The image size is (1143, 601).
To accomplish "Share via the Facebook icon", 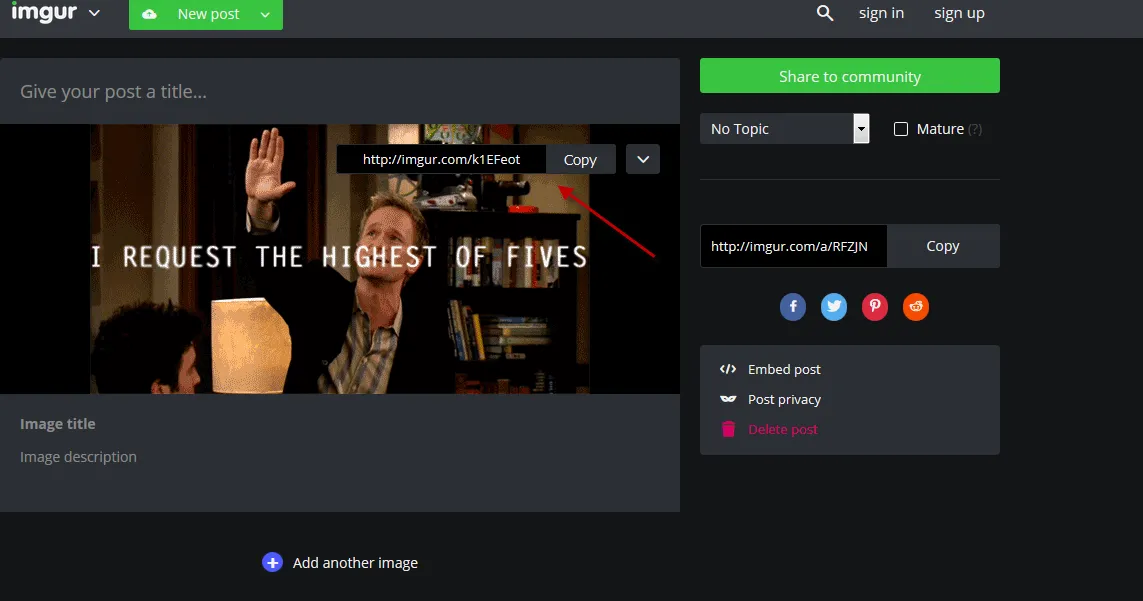I will (x=793, y=306).
